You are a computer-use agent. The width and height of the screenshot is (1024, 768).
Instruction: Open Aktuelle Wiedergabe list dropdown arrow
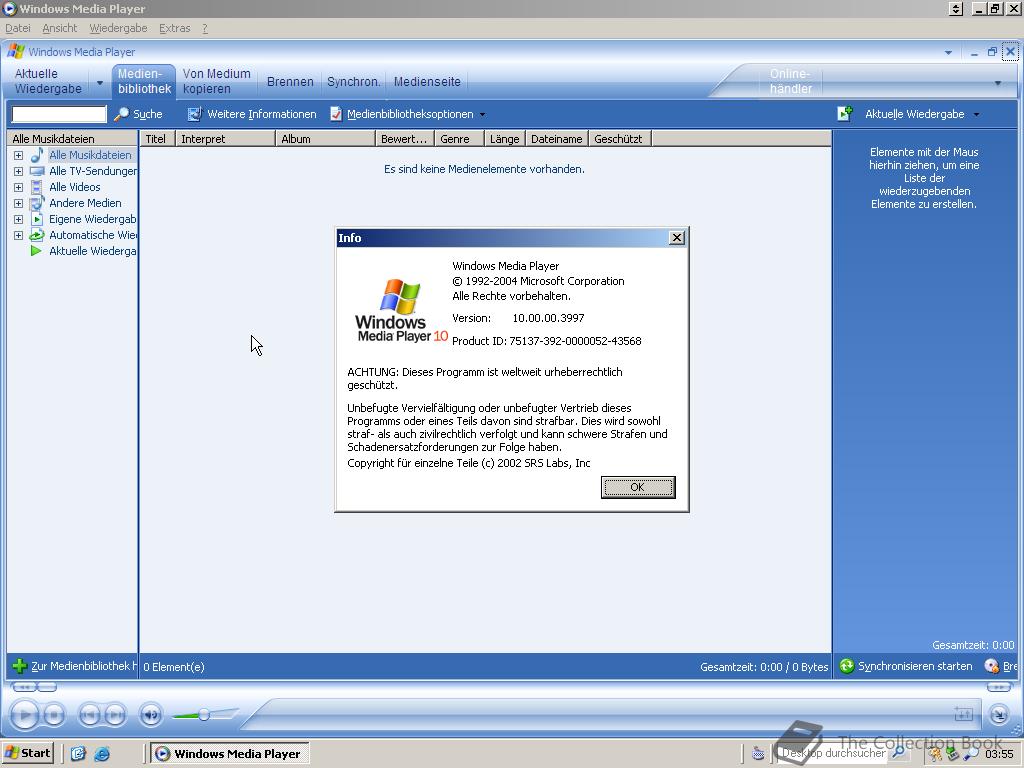976,114
